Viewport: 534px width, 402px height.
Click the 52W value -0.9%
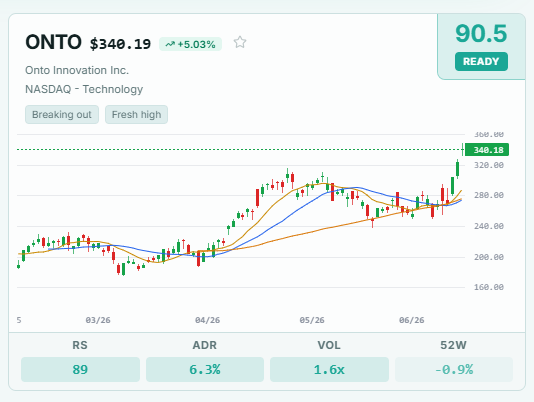point(454,369)
